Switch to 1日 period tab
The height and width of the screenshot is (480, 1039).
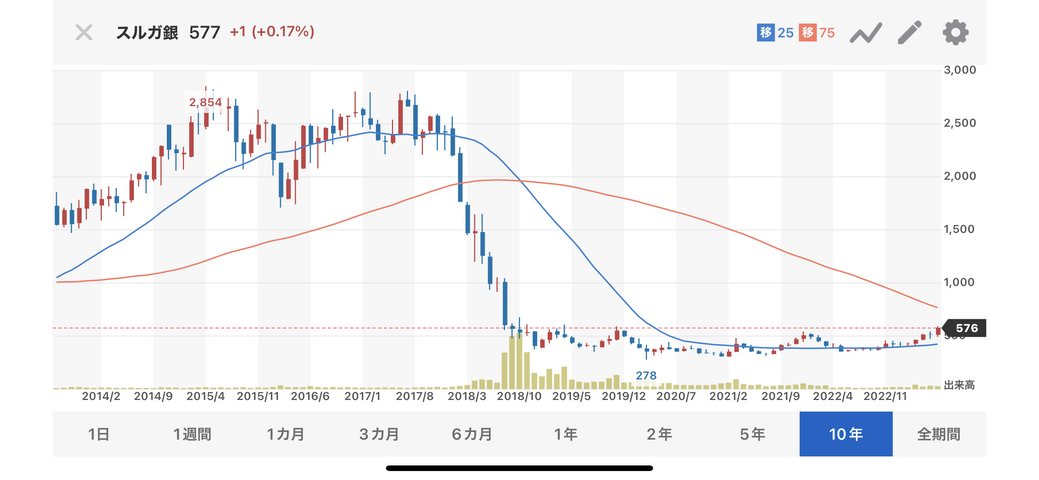click(x=99, y=434)
